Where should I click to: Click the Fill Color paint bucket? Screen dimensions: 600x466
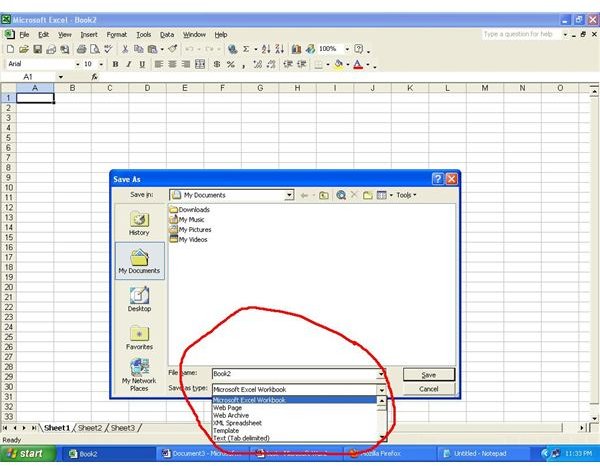coord(338,64)
